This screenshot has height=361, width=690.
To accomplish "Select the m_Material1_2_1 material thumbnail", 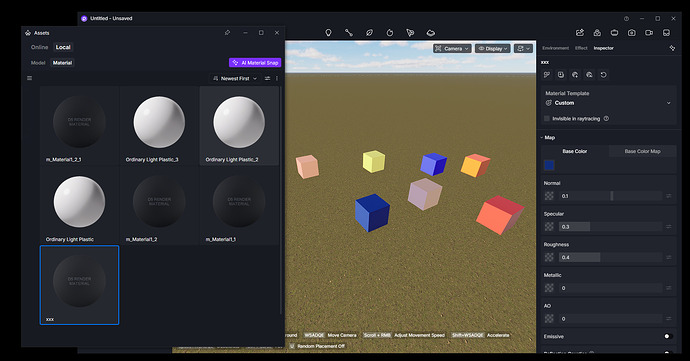I will [x=79, y=125].
